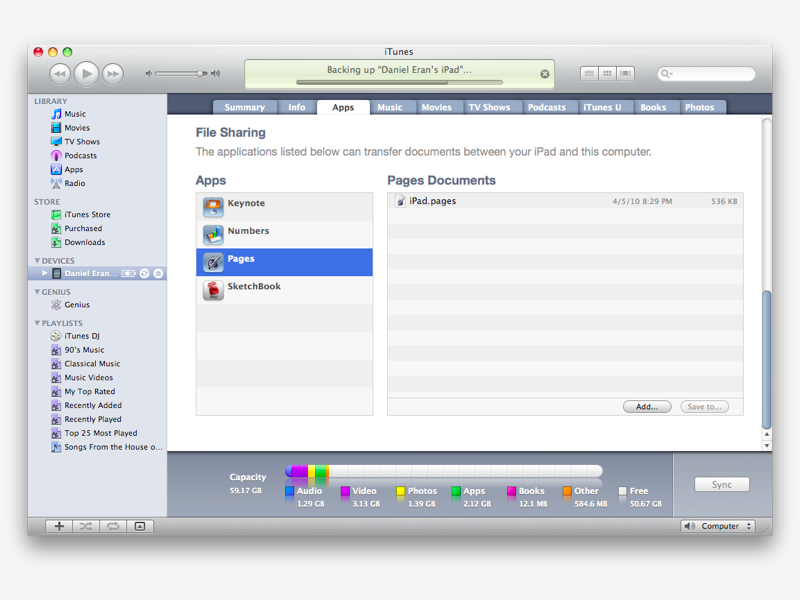This screenshot has height=600, width=800.
Task: Click Add... to add a document
Action: [x=647, y=407]
